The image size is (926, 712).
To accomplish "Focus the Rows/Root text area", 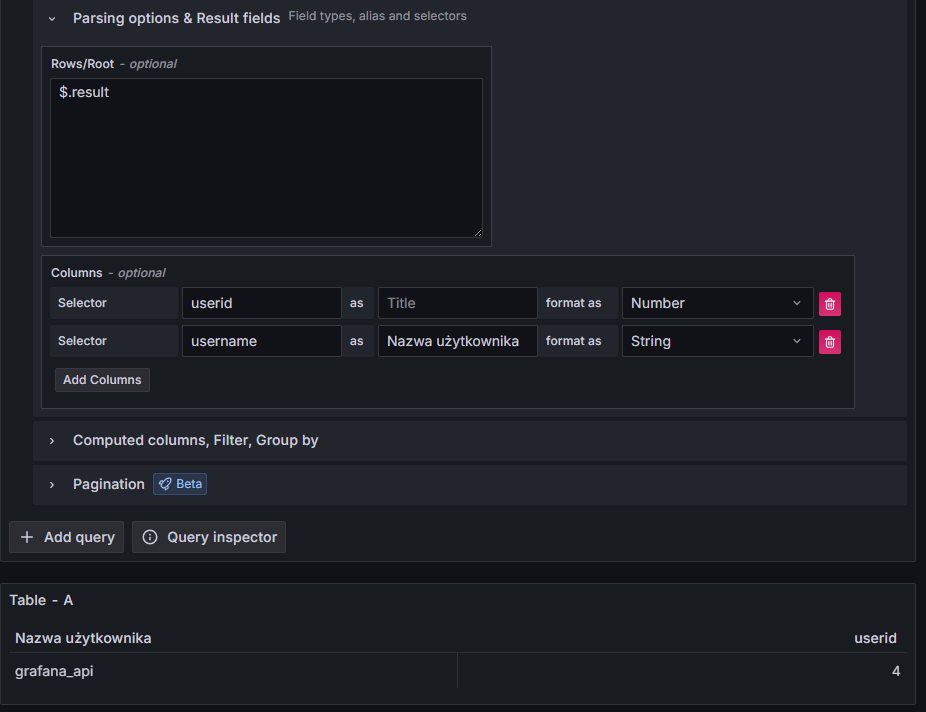I will (x=266, y=158).
